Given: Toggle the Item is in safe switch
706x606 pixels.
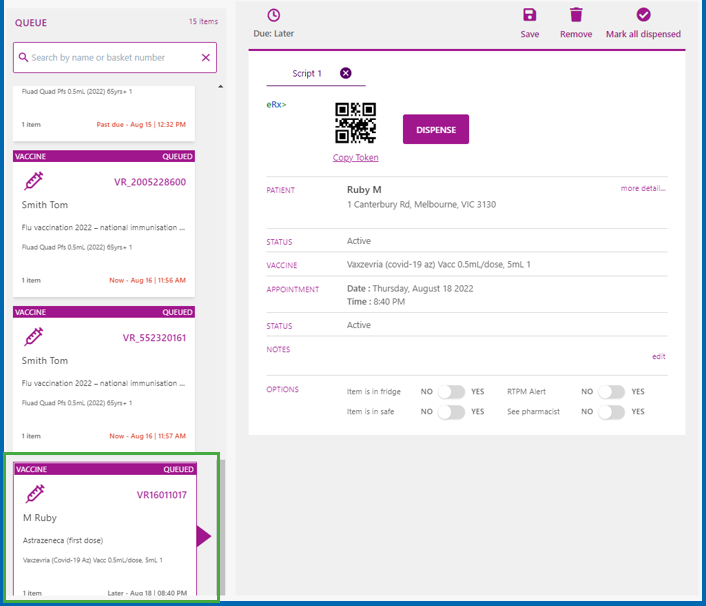Looking at the screenshot, I should point(451,412).
